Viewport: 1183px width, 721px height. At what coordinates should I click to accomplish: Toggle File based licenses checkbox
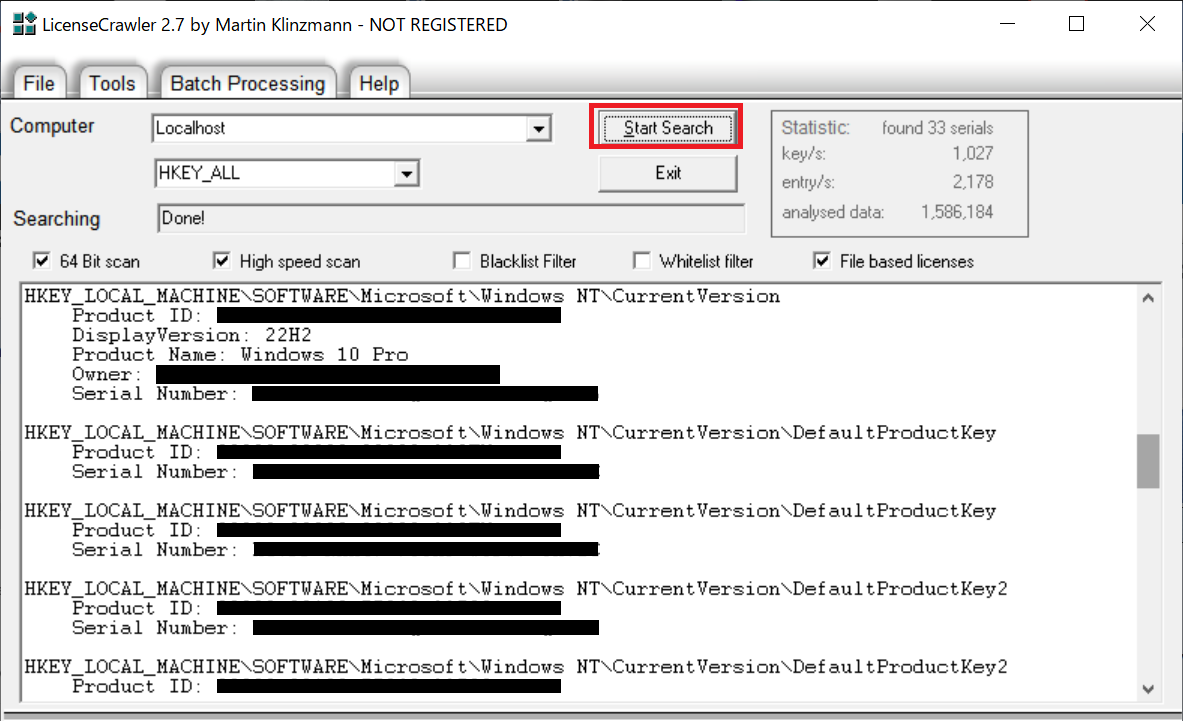[x=822, y=261]
